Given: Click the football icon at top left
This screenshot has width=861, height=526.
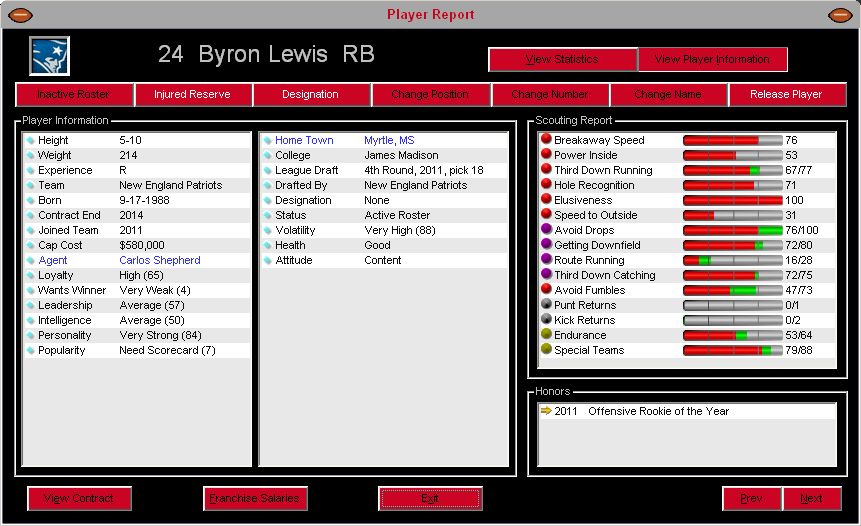Looking at the screenshot, I should coord(19,15).
